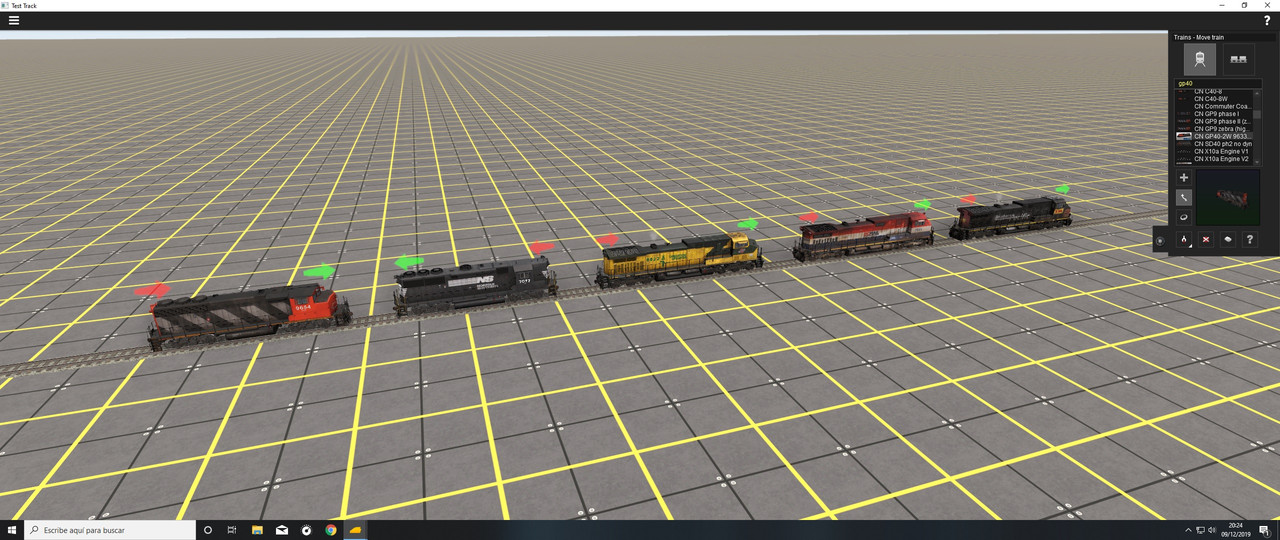
Task: Select CN C40-8W in the train list
Action: tap(1213, 99)
